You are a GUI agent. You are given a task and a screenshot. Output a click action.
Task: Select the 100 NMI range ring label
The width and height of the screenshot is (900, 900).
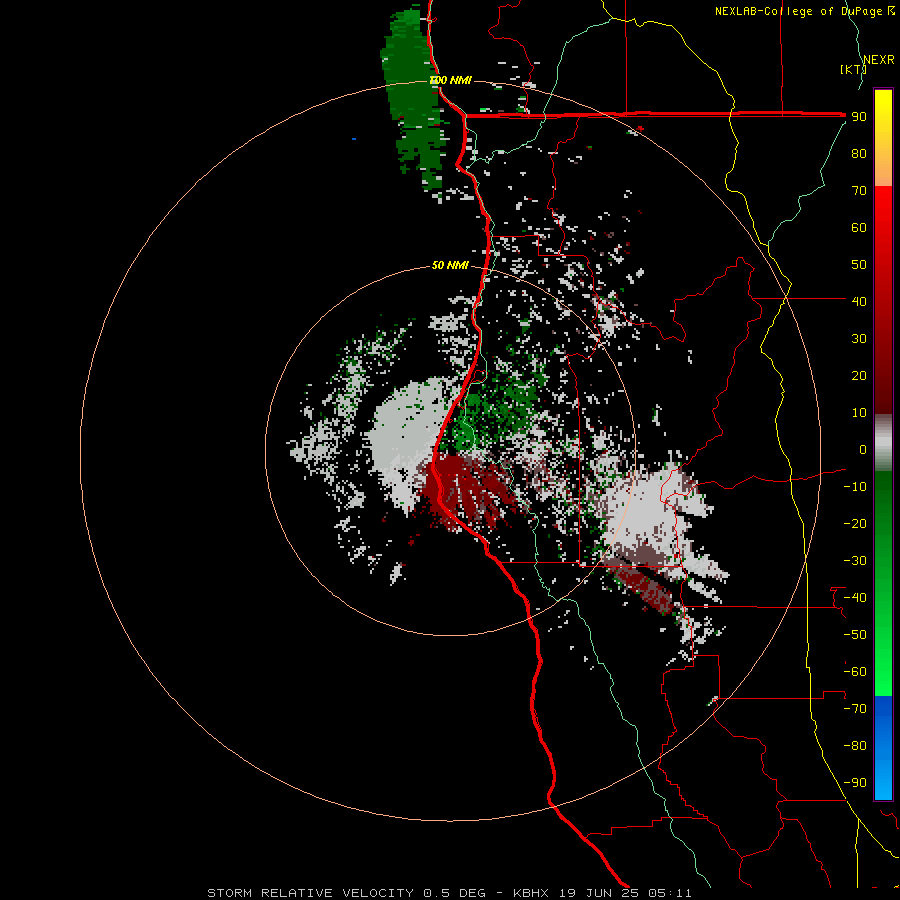point(451,80)
